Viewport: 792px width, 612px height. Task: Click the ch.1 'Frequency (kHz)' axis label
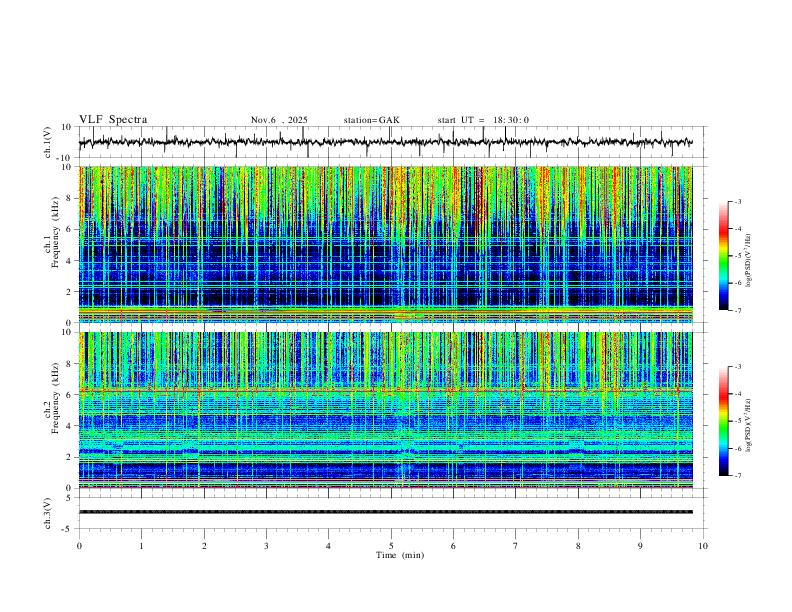[55, 232]
